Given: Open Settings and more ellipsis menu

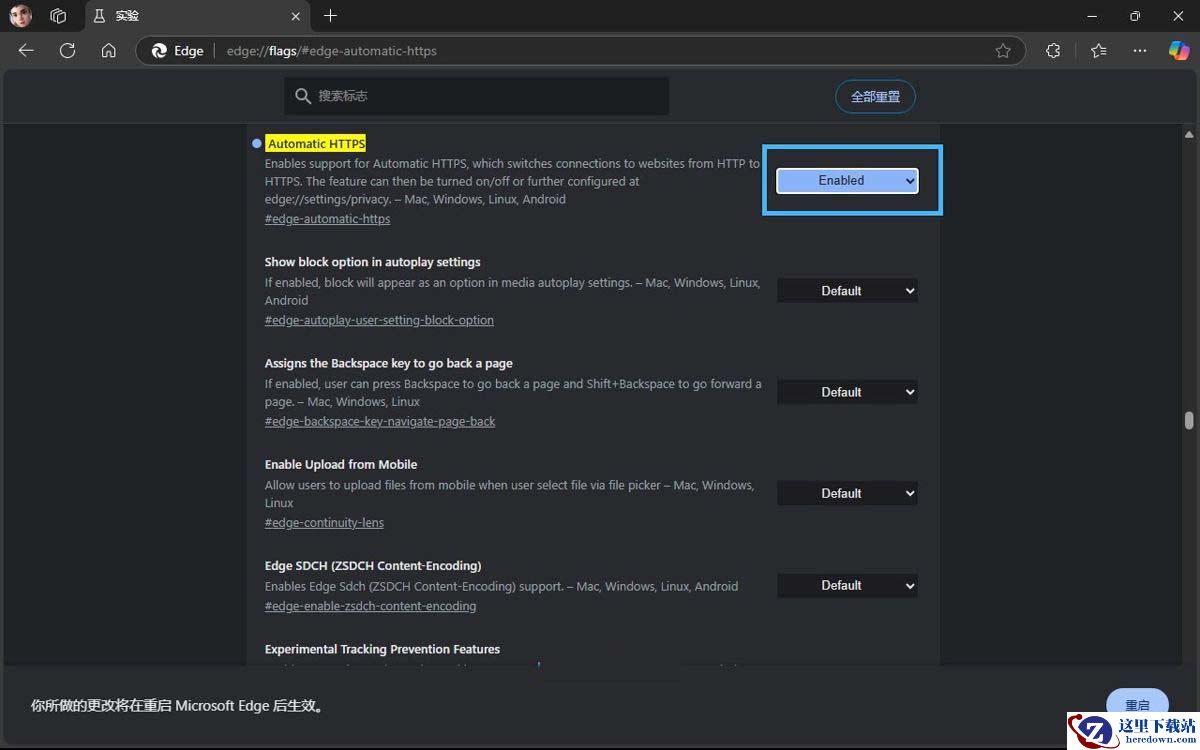Looking at the screenshot, I should click(x=1140, y=50).
